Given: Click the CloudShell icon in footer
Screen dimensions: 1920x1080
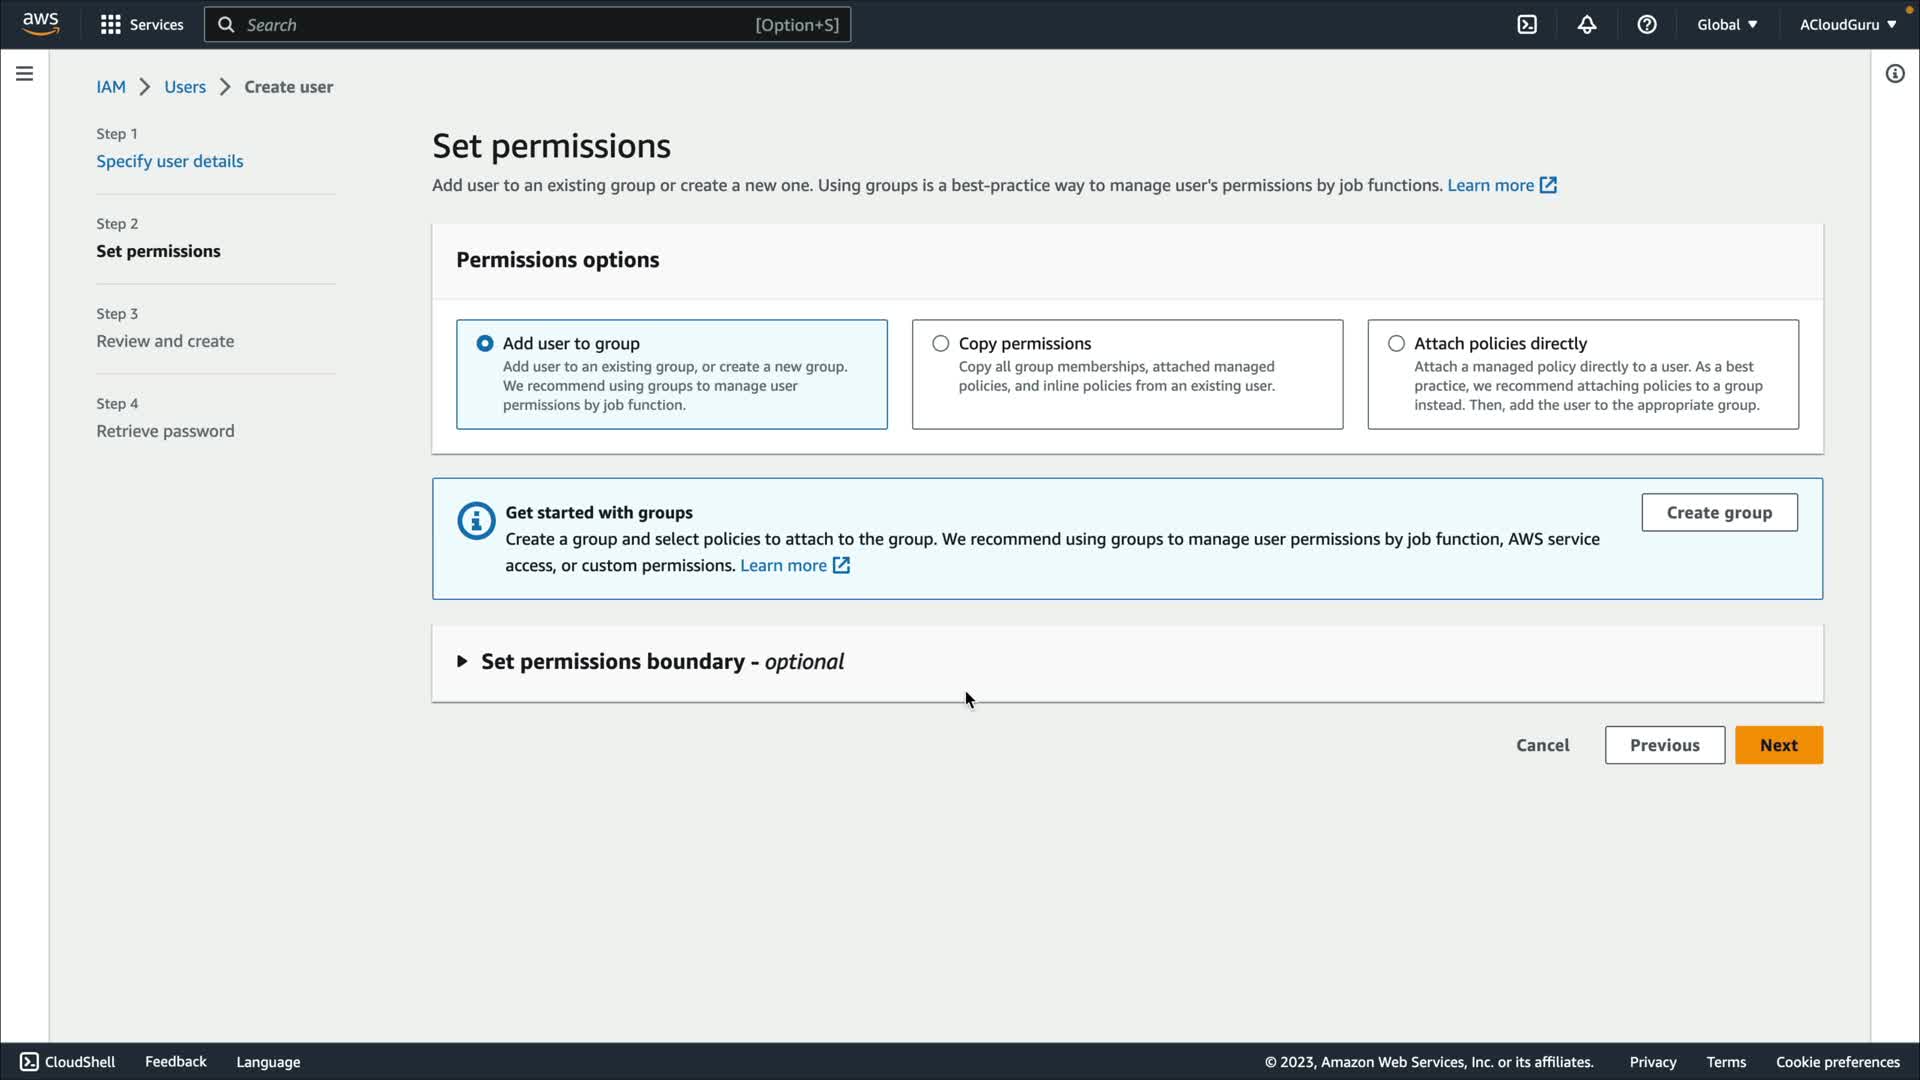Looking at the screenshot, I should (29, 1062).
